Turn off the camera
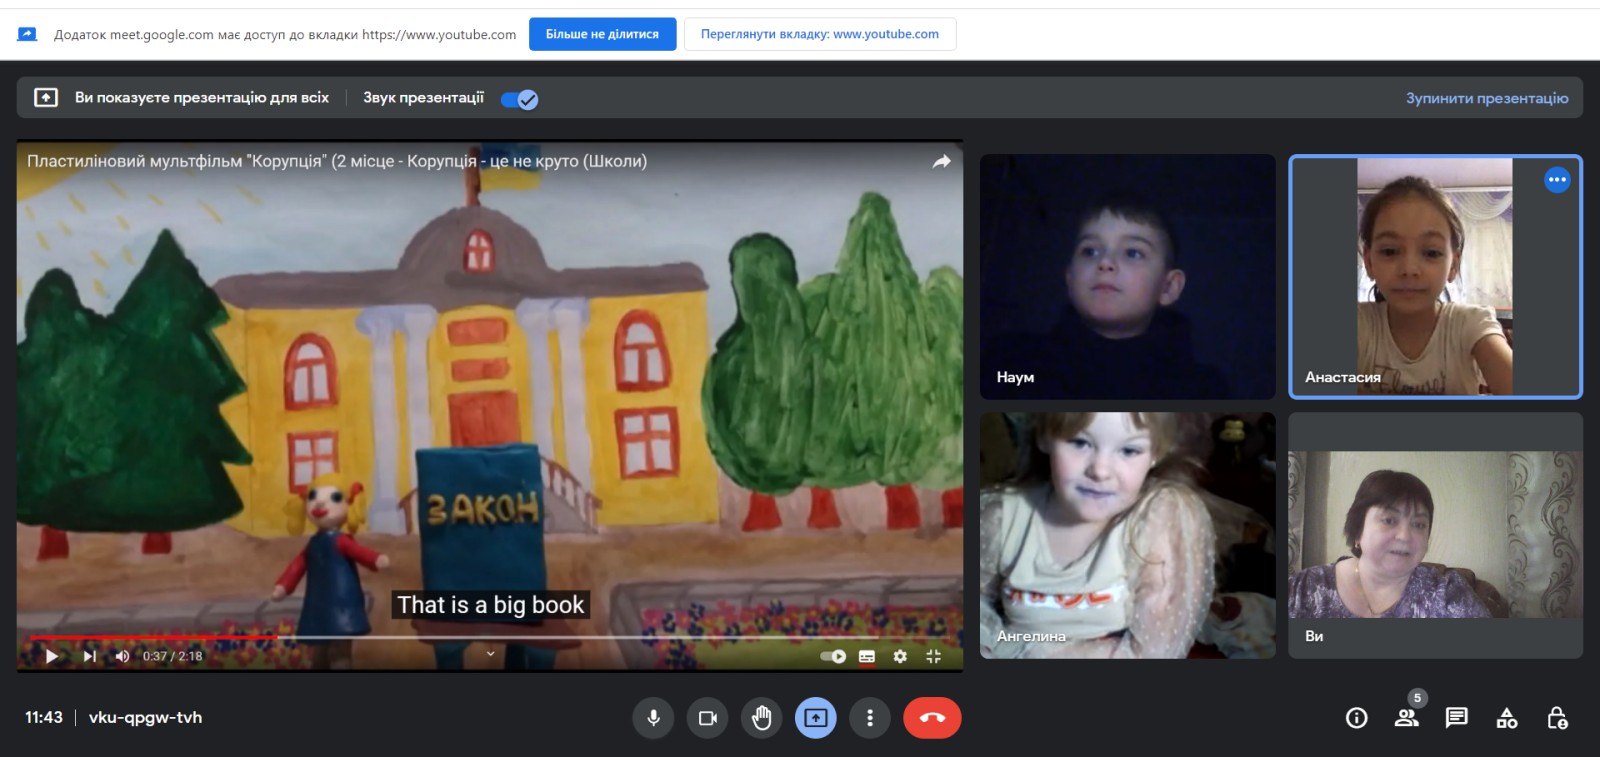Viewport: 1600px width, 757px height. [707, 718]
